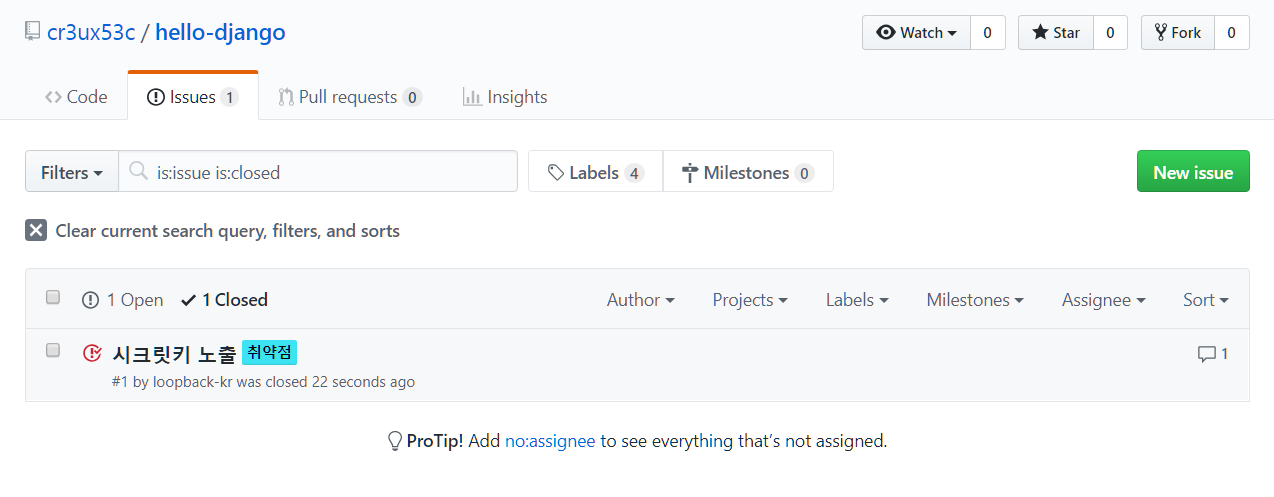Click the comment bubble icon on issue #1
The width and height of the screenshot is (1274, 497).
(1207, 354)
